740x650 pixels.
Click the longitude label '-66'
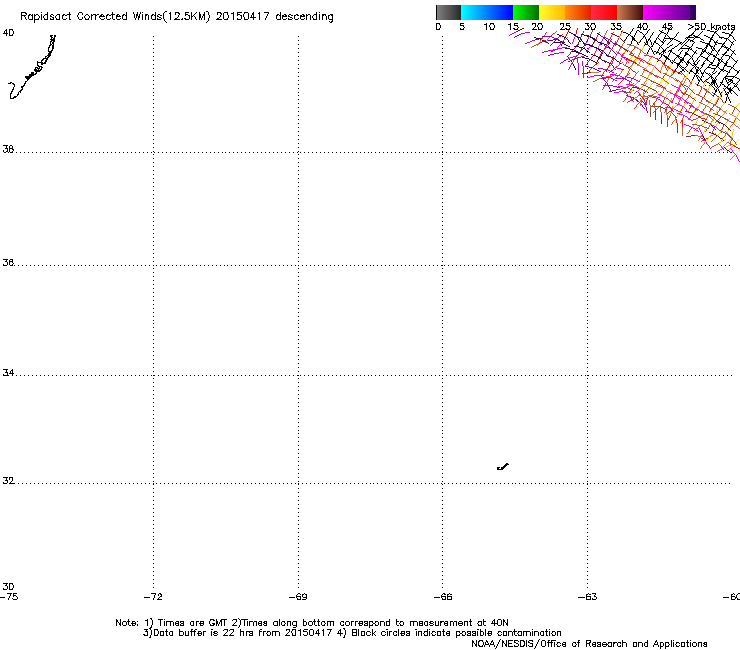[443, 597]
